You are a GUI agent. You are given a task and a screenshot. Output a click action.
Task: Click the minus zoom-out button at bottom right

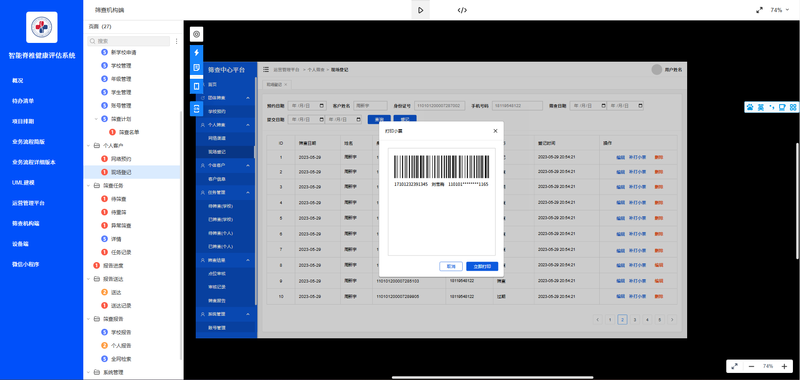[751, 366]
